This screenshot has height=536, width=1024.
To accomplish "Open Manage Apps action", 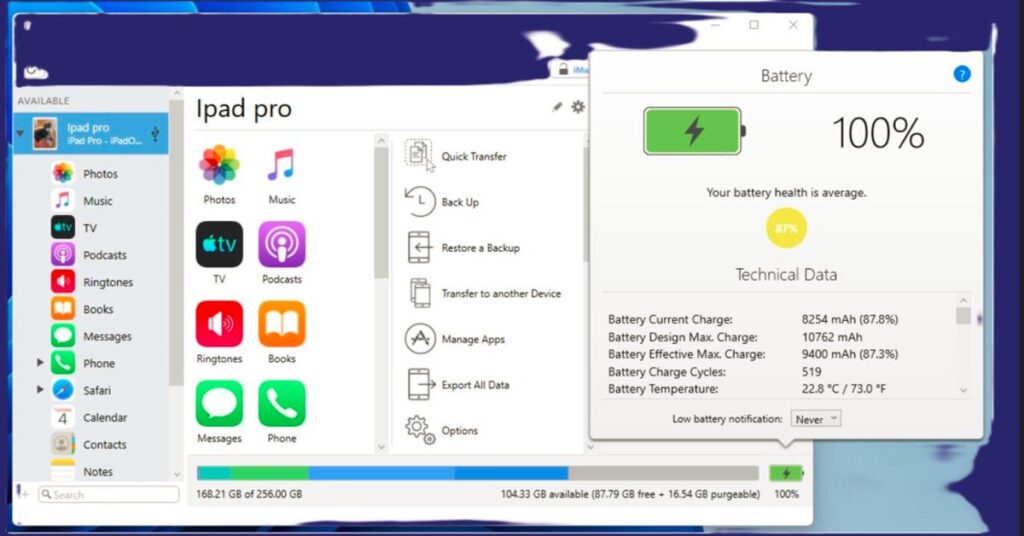I will pos(455,339).
